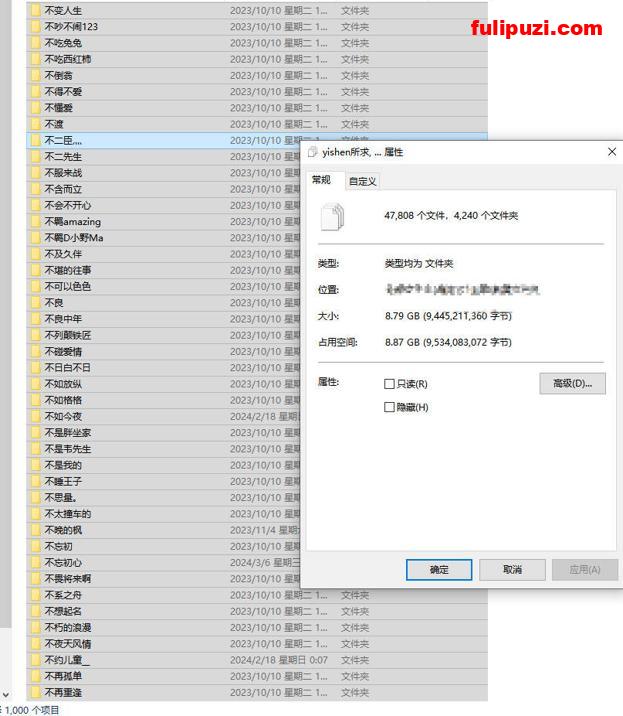
Task: Click the folder icon for 不变人生
Action: click(35, 11)
